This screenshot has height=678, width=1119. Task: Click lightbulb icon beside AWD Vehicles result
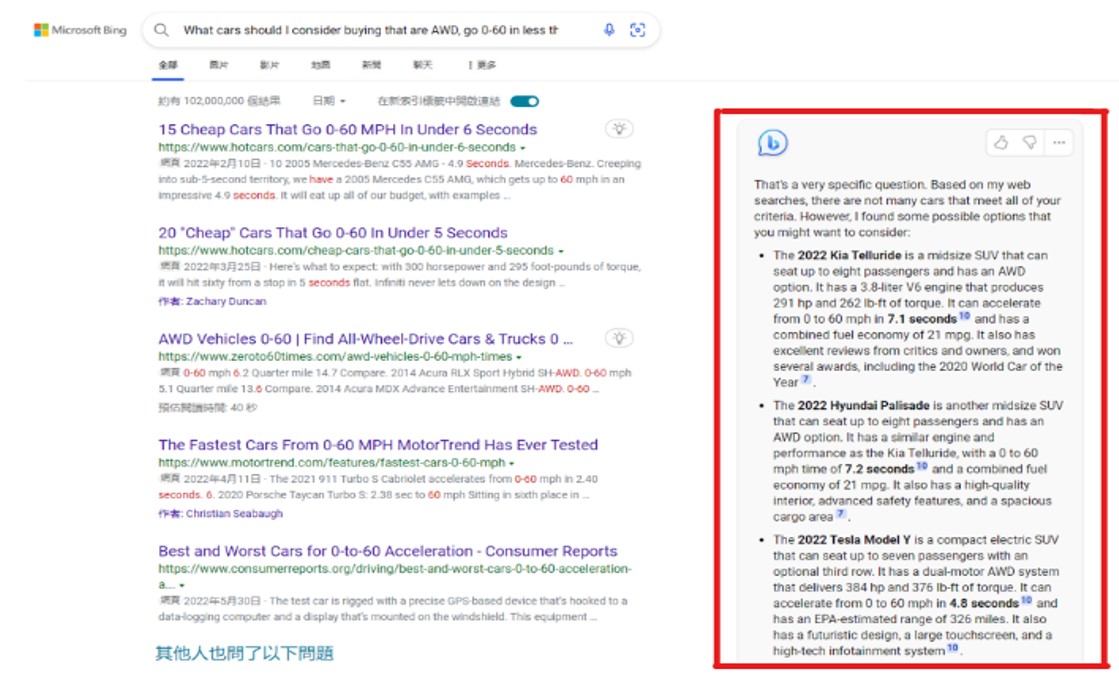coord(619,338)
